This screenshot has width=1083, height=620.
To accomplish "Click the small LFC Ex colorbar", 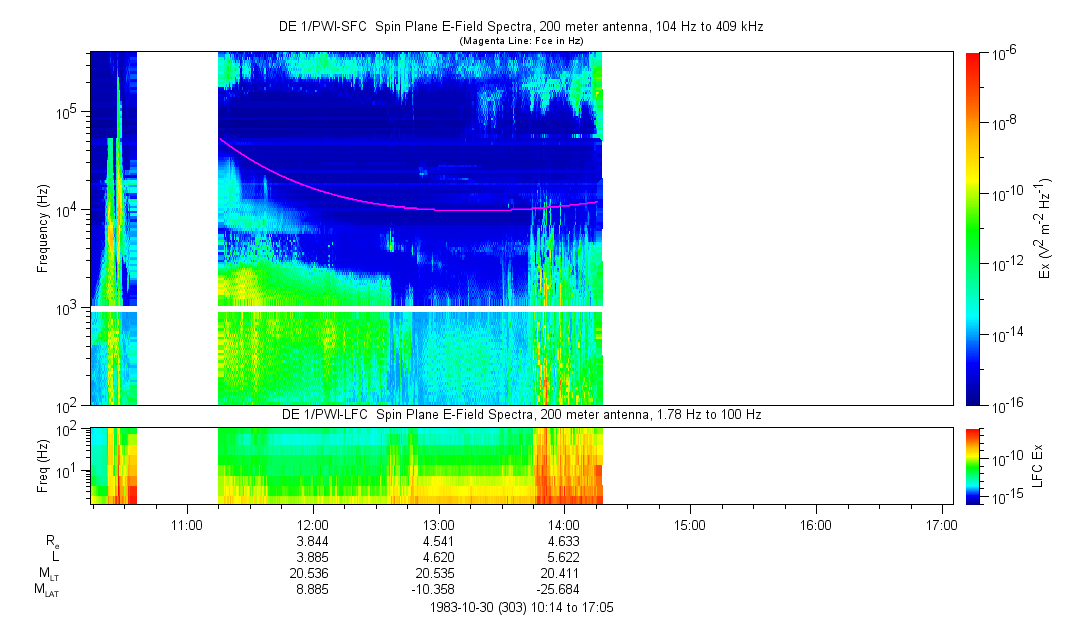I will tap(974, 465).
